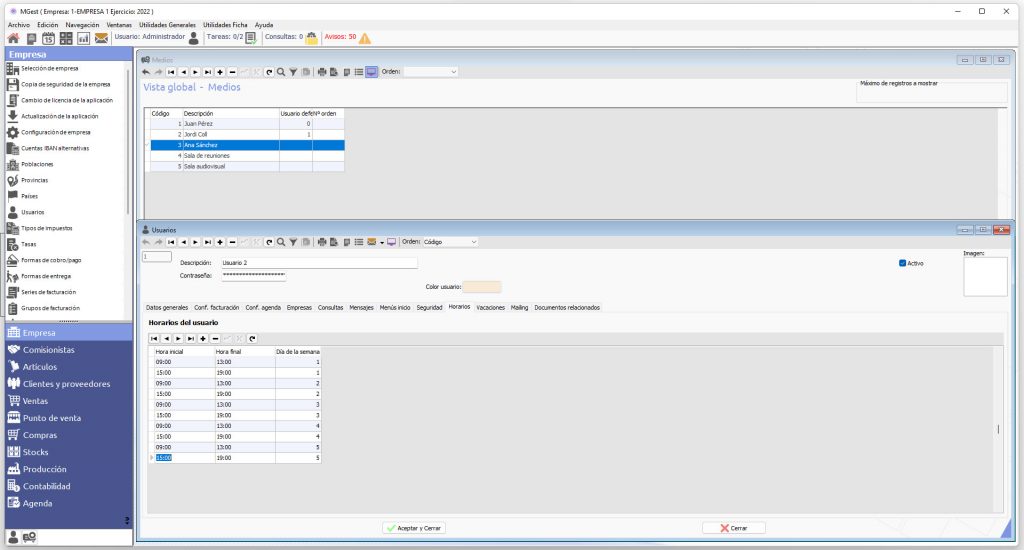Click the Contraseña password field
The width and height of the screenshot is (1024, 550).
253,276
